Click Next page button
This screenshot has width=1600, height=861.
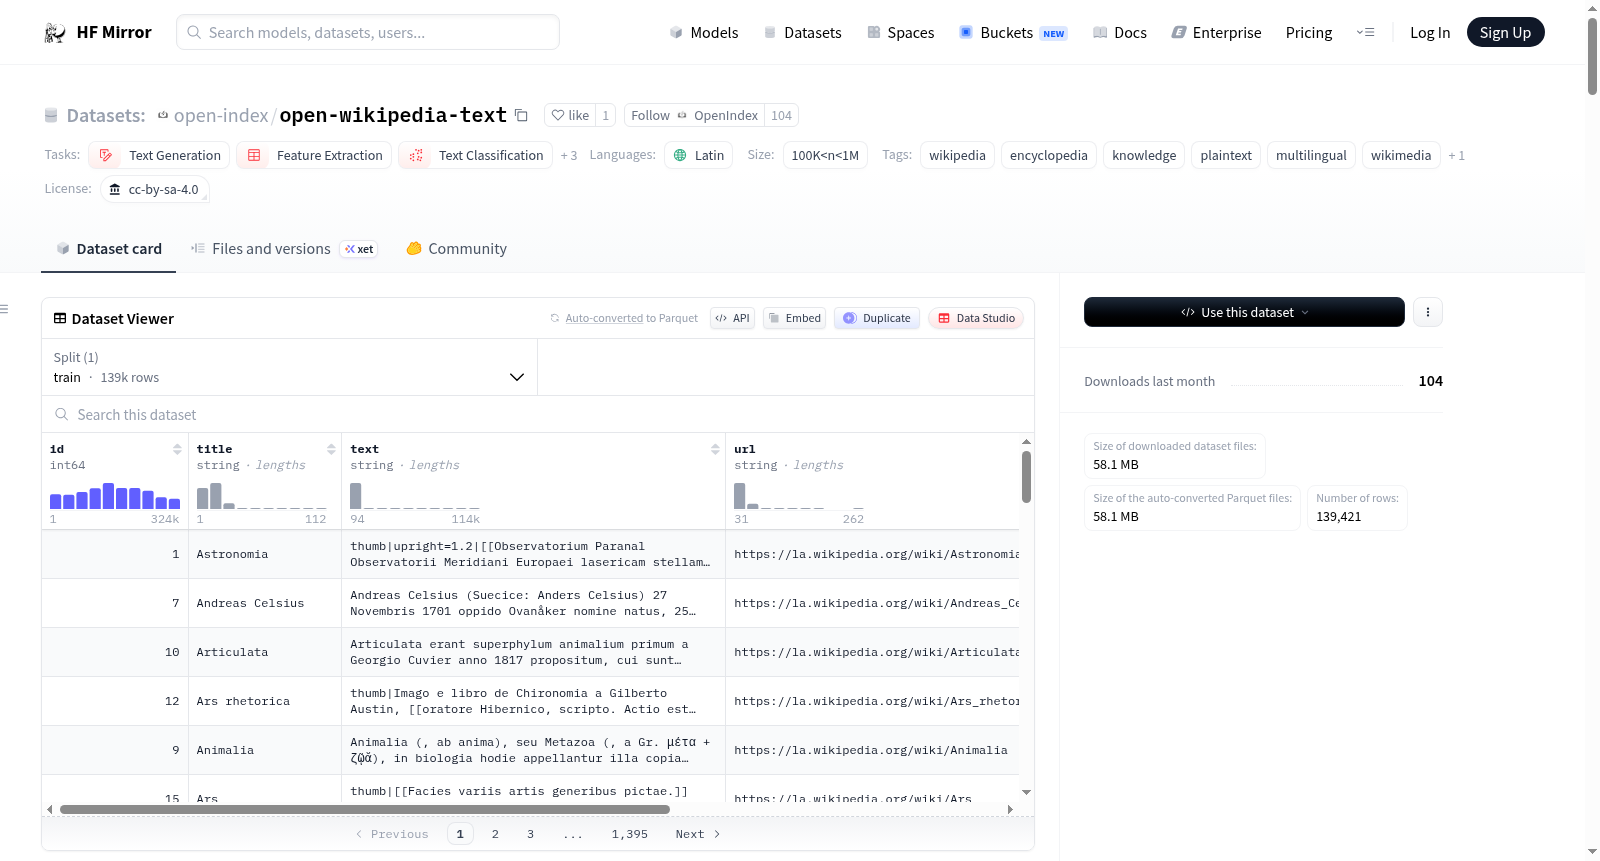point(698,834)
